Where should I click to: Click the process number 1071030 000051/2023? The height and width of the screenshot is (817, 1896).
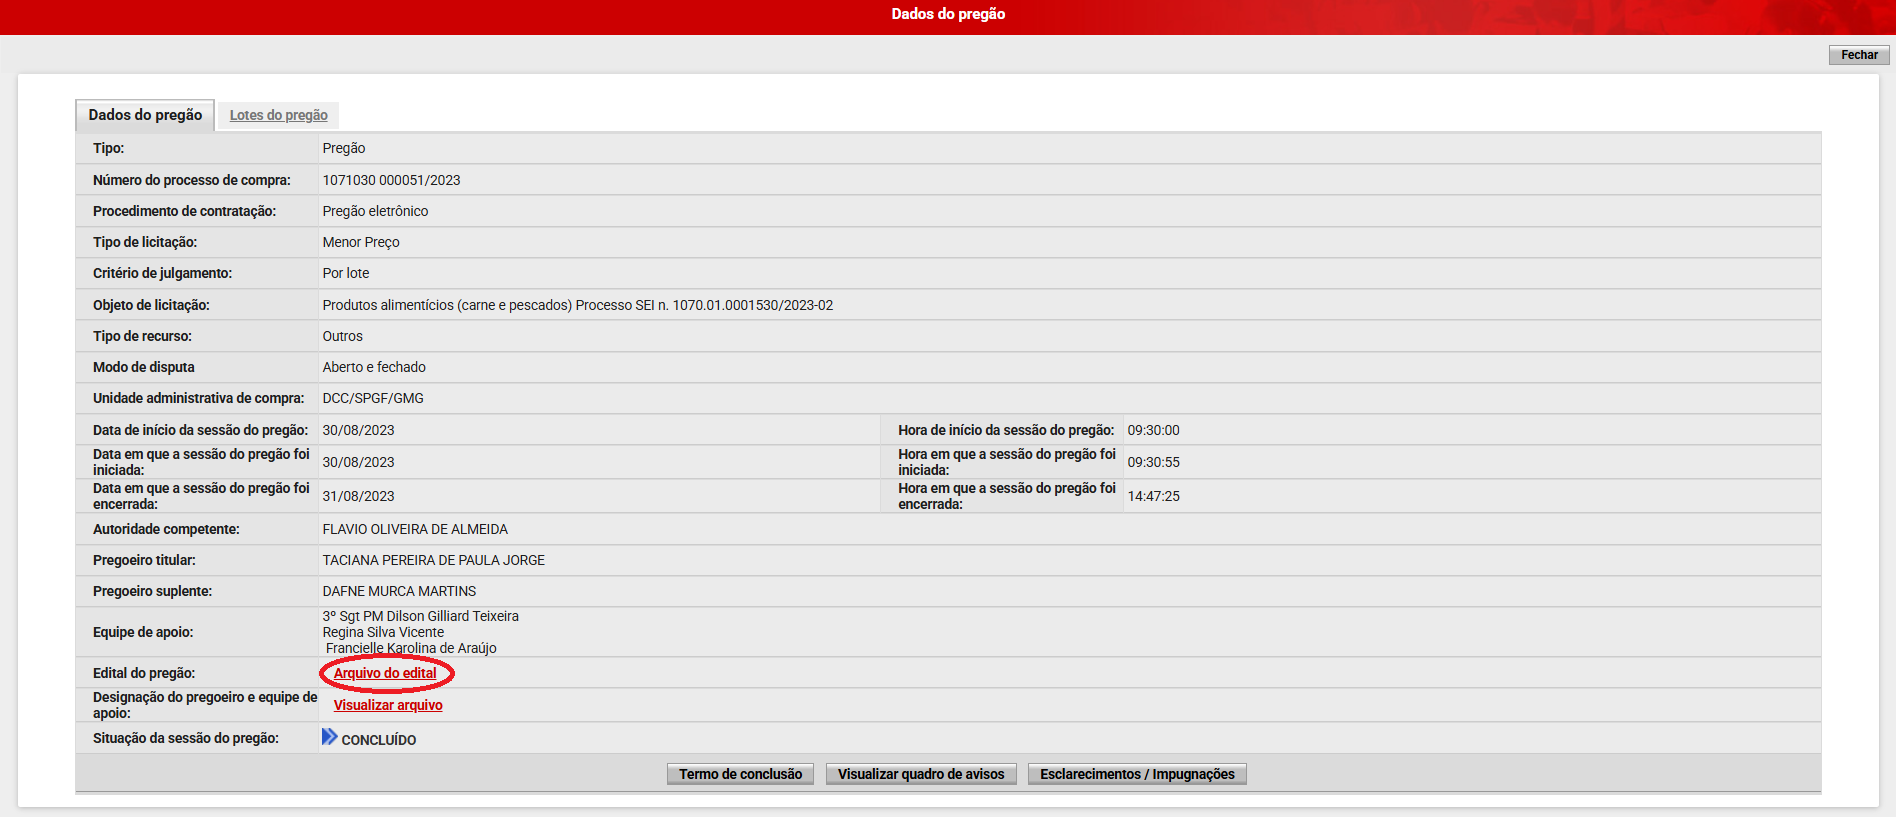pos(391,180)
